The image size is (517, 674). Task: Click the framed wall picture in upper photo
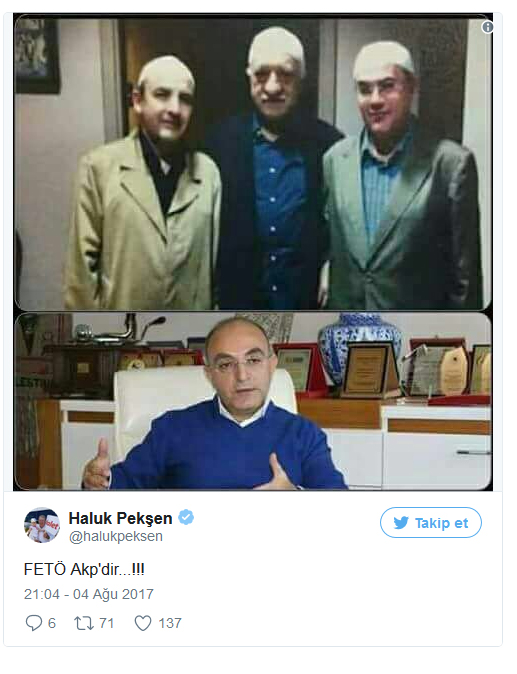click(37, 56)
